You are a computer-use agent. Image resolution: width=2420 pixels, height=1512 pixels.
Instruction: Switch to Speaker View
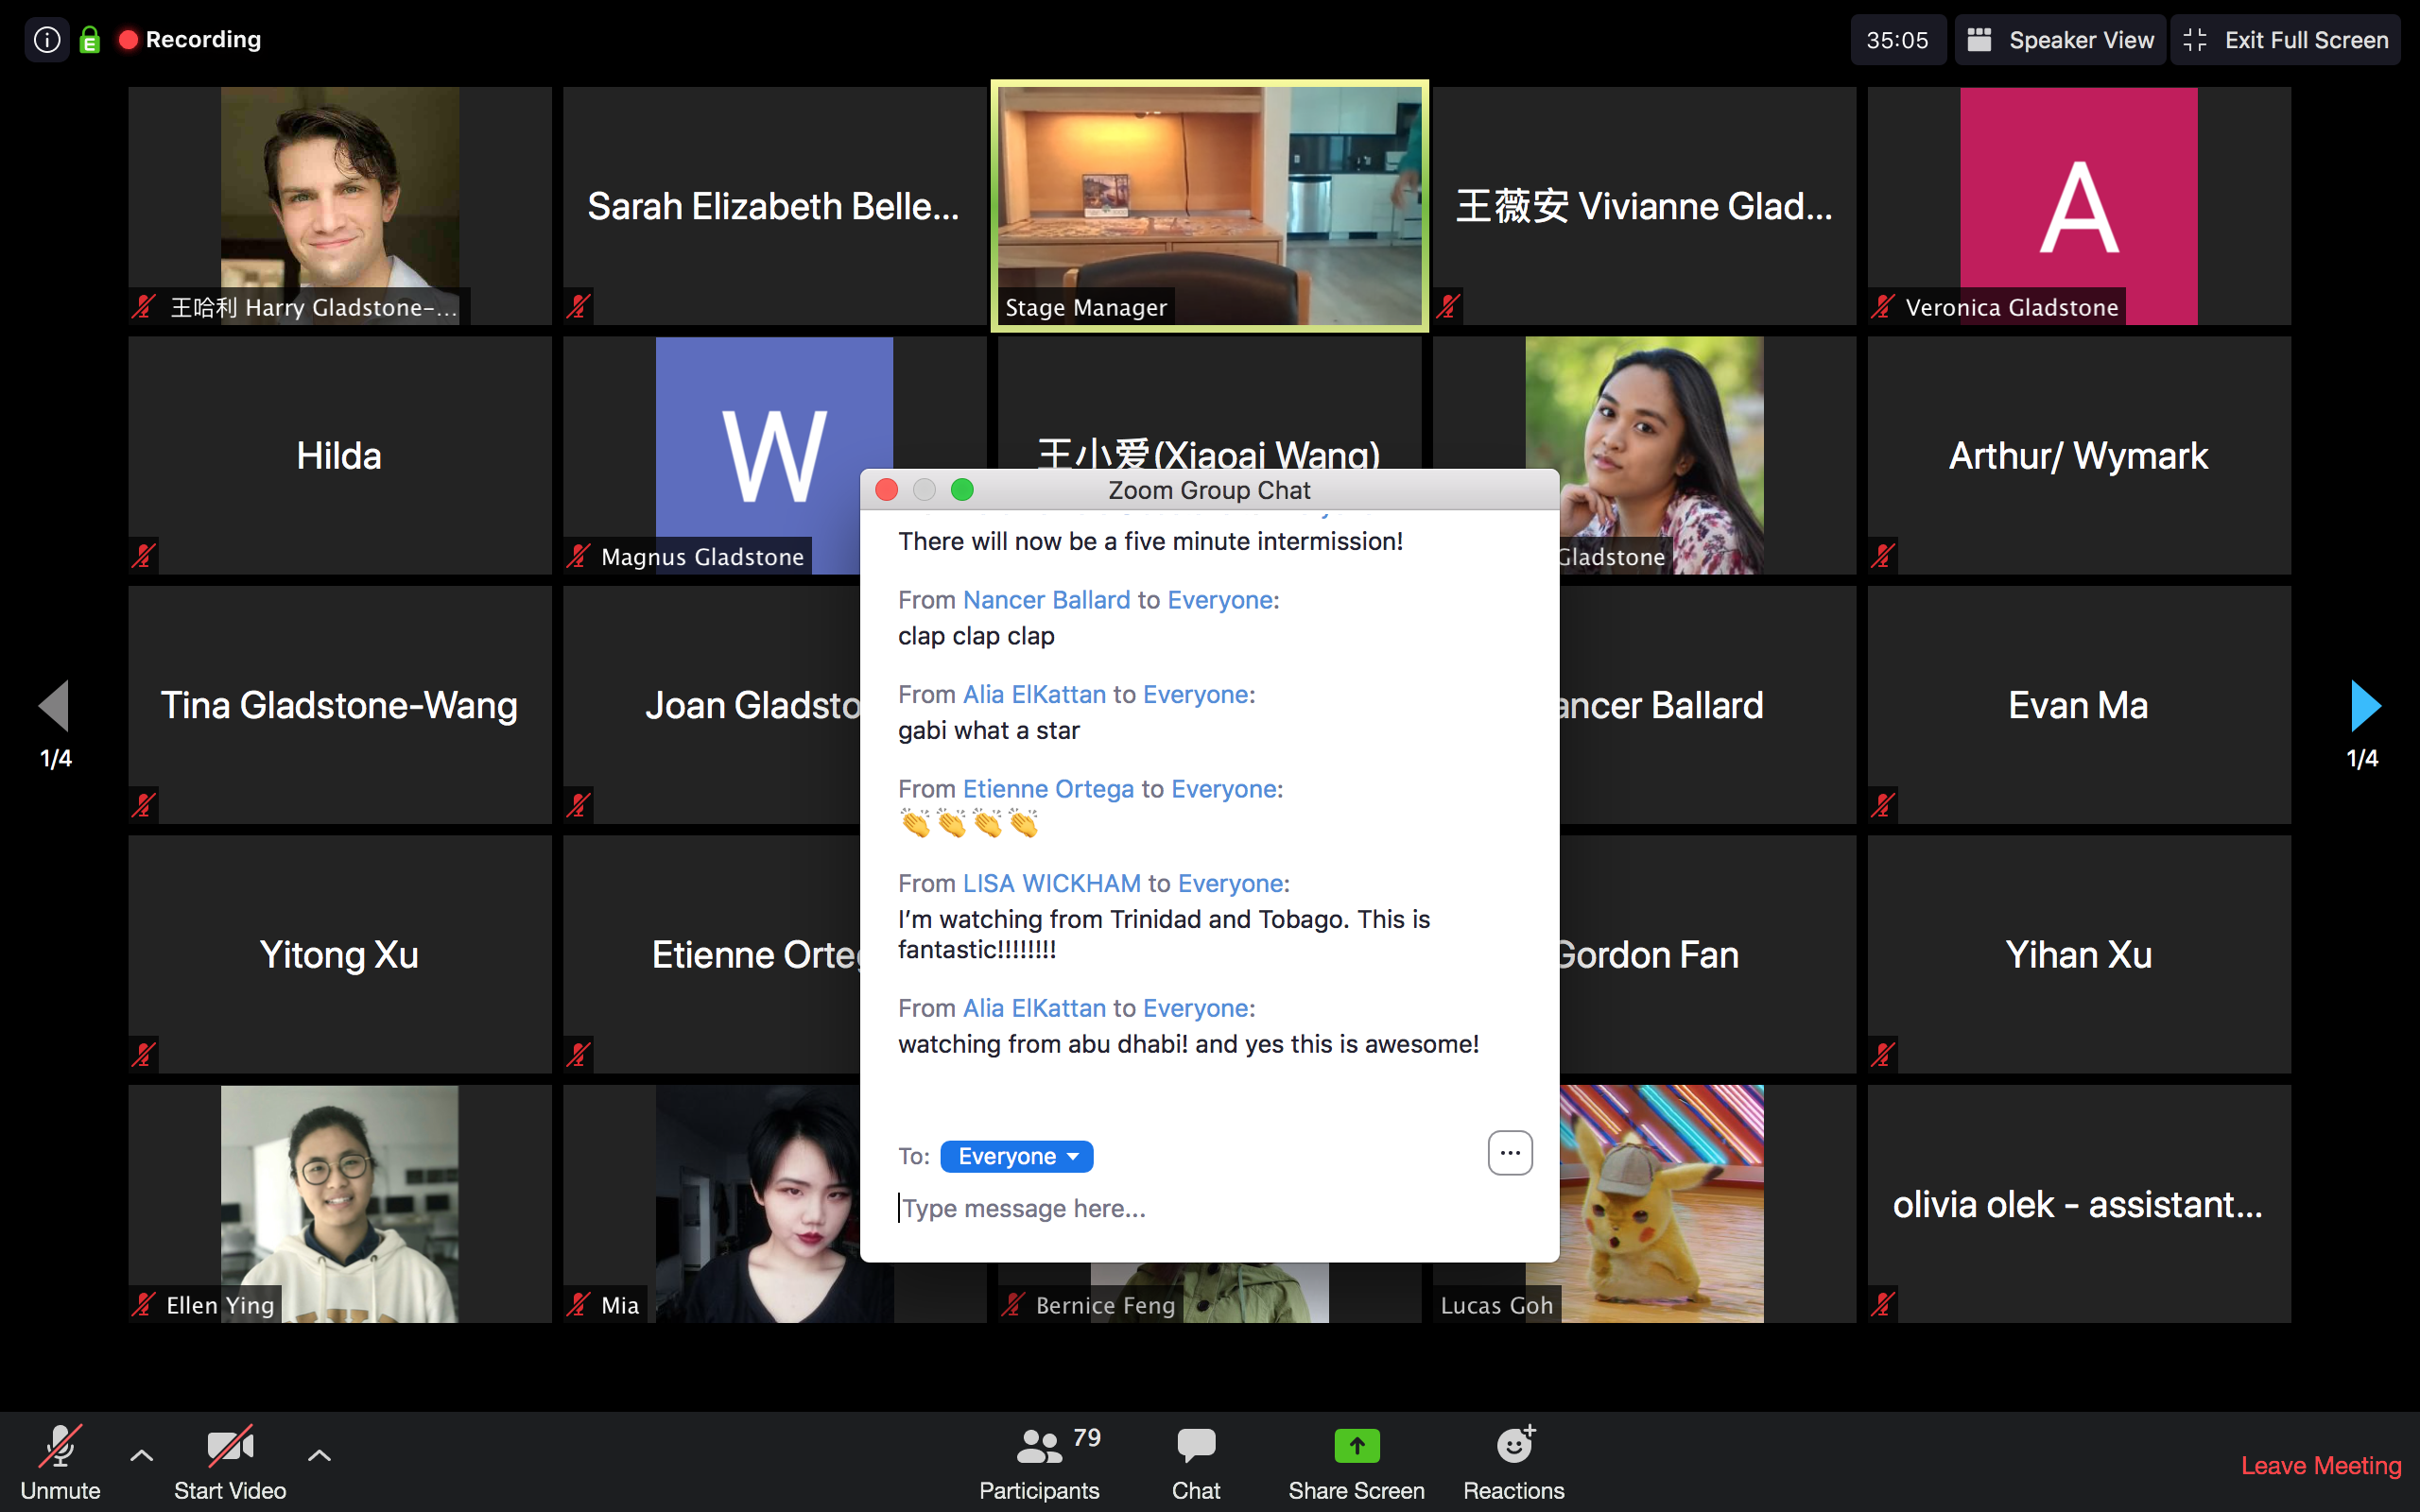(2060, 40)
